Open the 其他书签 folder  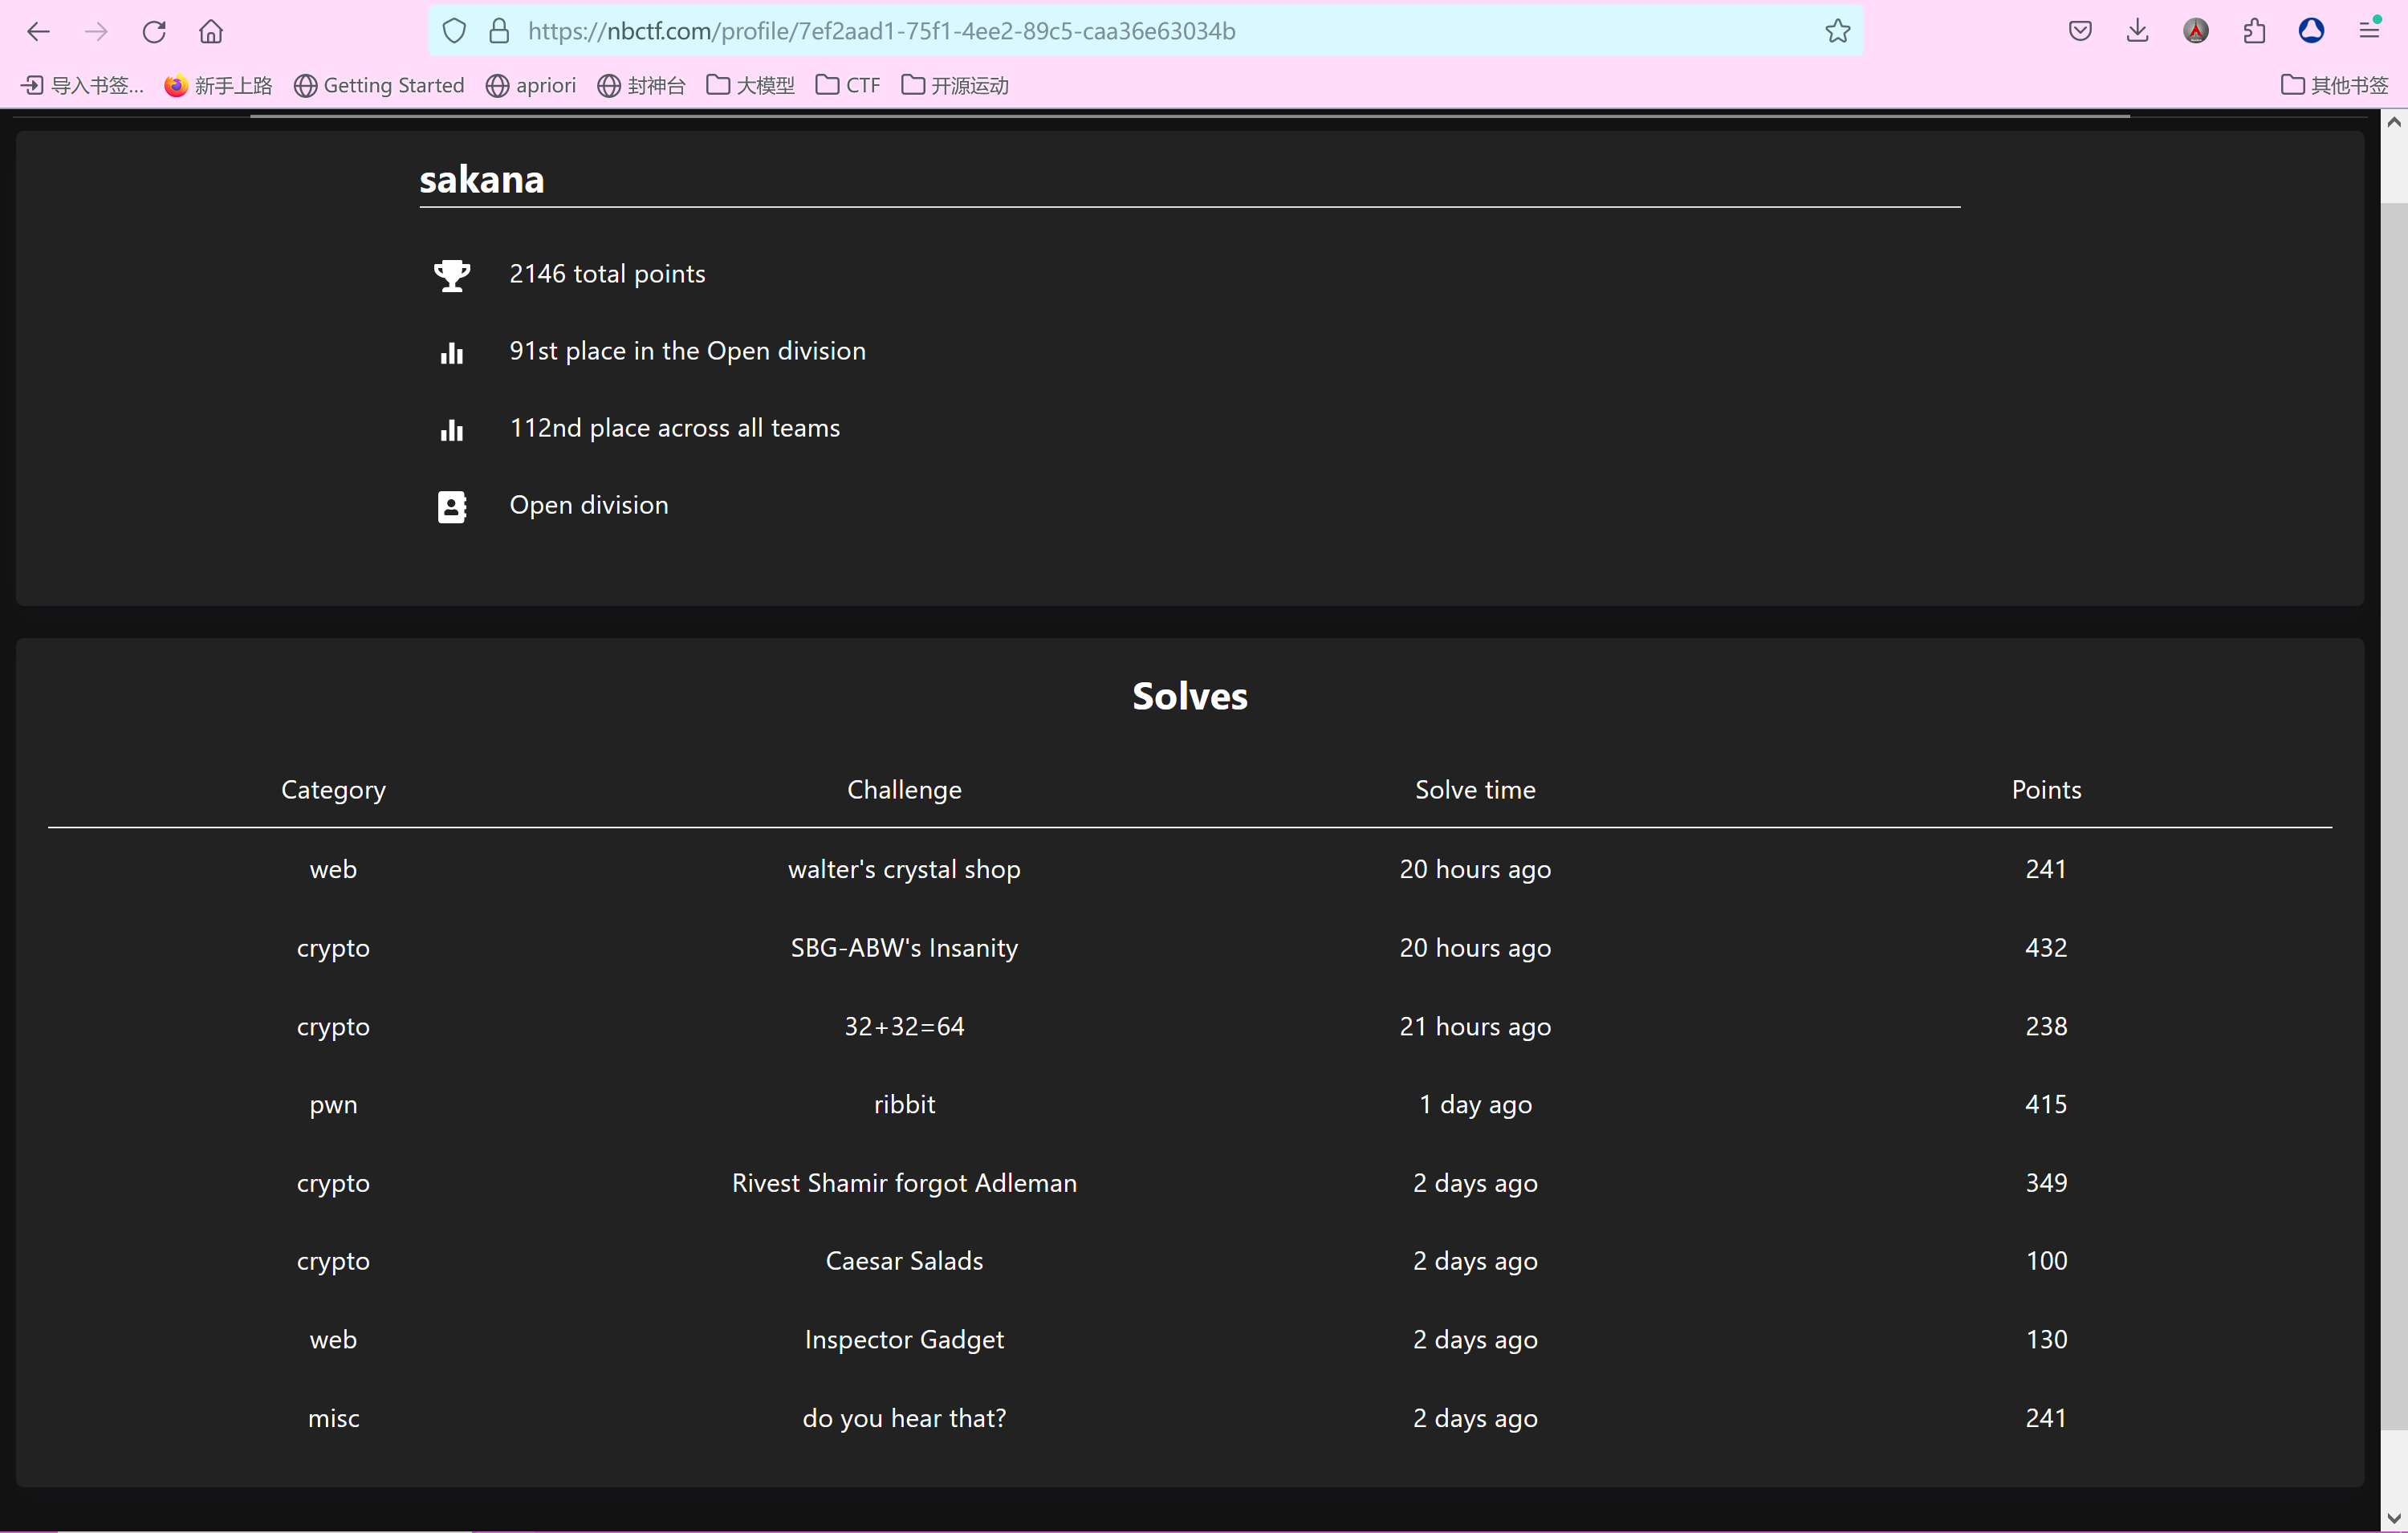[x=2334, y=85]
